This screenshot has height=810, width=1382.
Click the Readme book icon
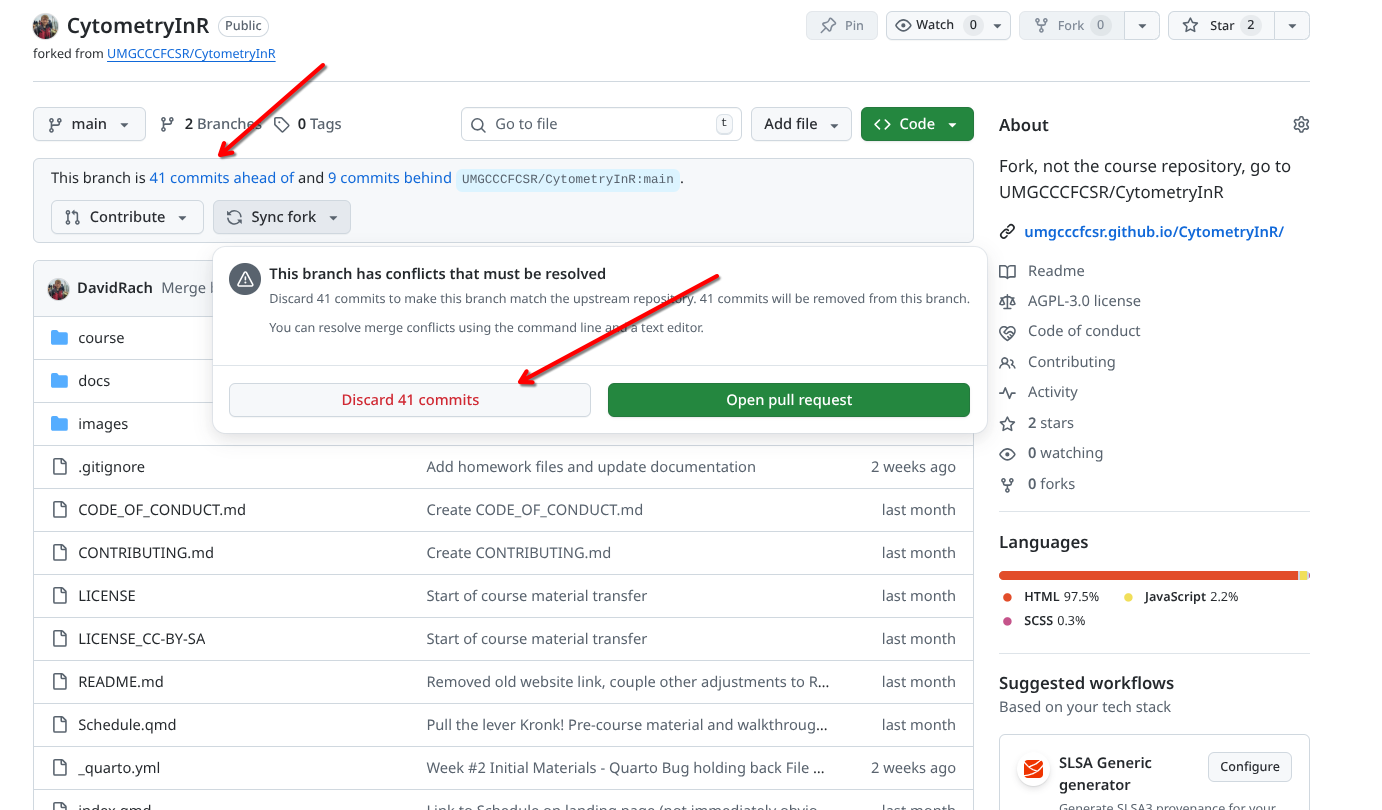point(1007,271)
